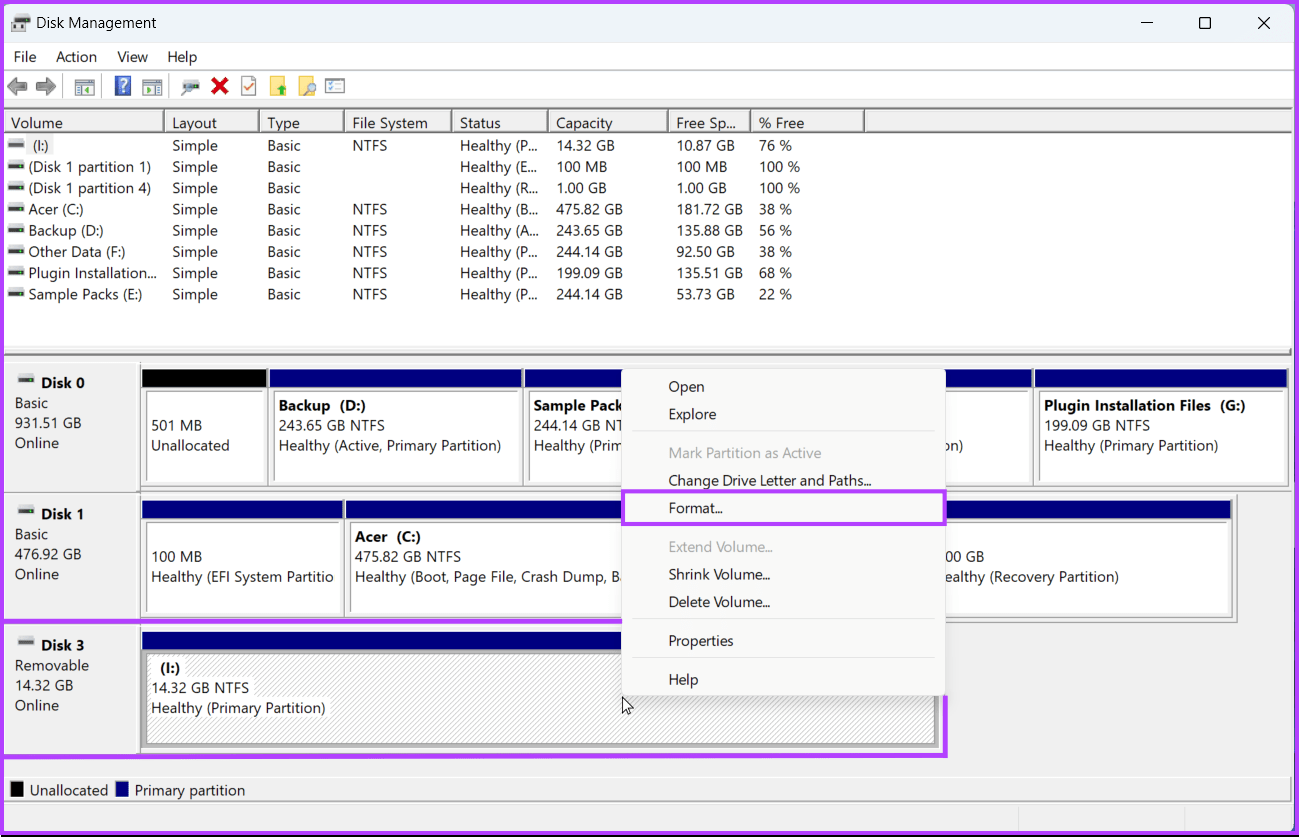Open Properties from the context menu

(x=783, y=641)
